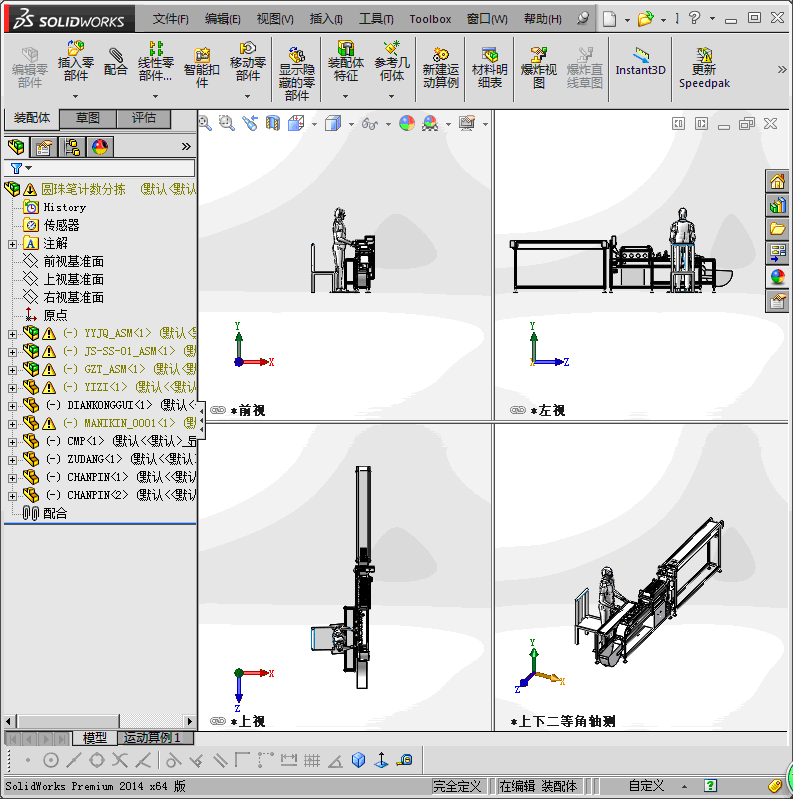This screenshot has height=799, width=793.
Task: Click link-views icon beside *上视 label
Action: tap(218, 721)
